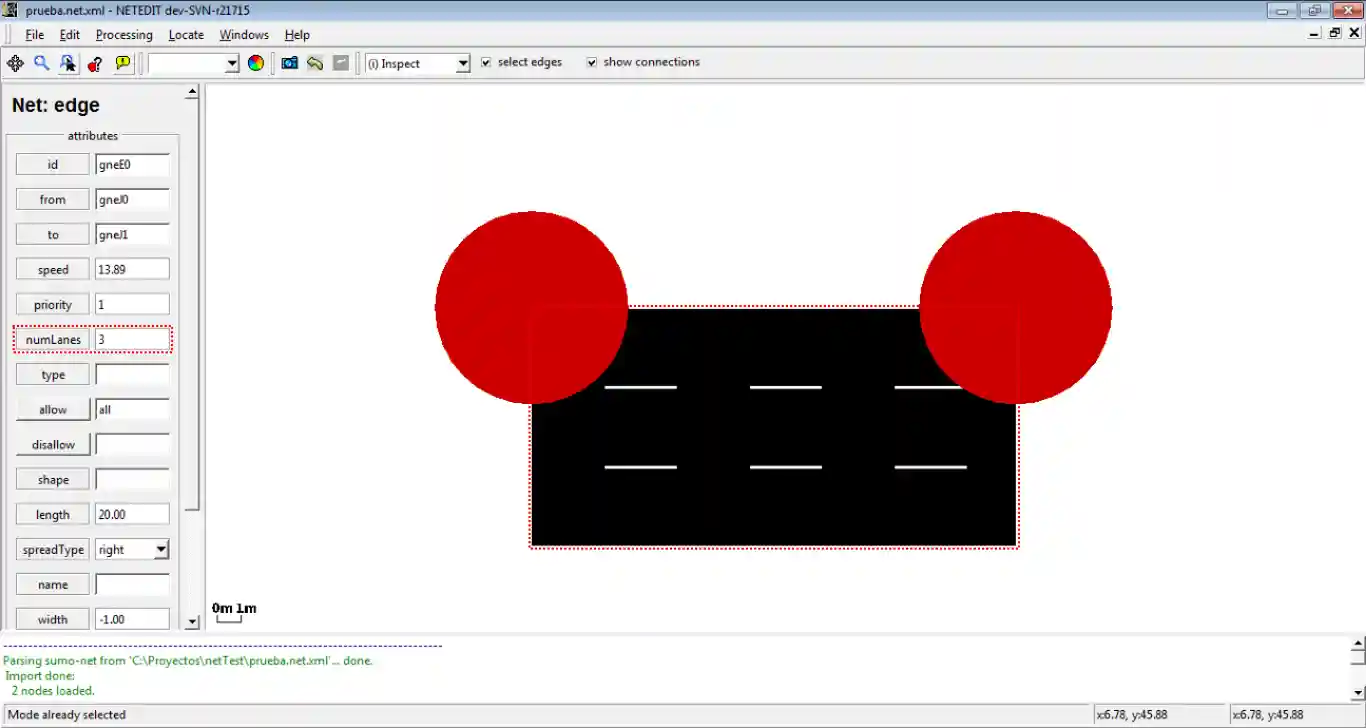Click the locate-with-cursor magnifier icon
This screenshot has height=728, width=1366.
[x=68, y=63]
